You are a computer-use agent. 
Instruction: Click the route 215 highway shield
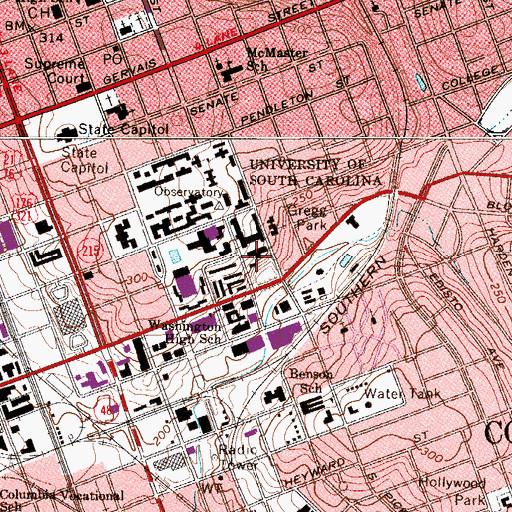coord(91,250)
